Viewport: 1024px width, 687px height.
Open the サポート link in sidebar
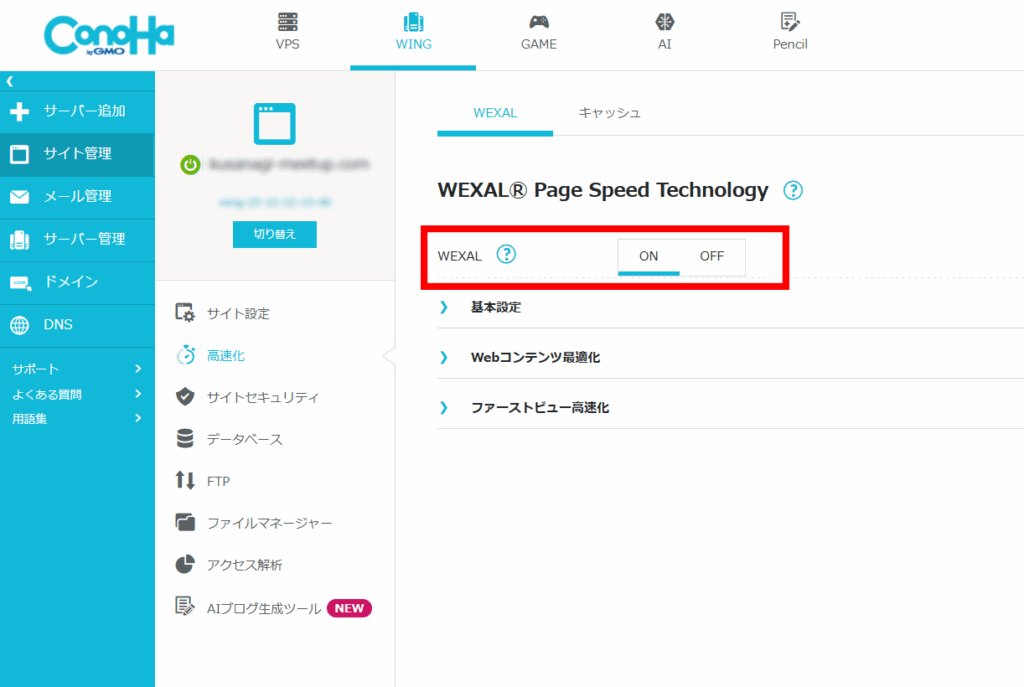point(36,369)
